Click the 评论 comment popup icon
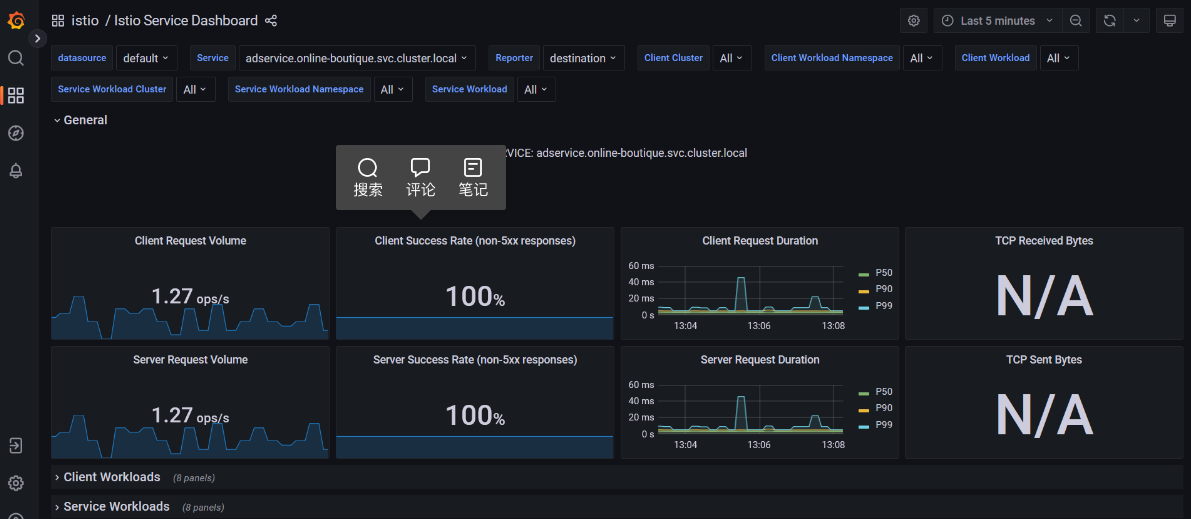The image size is (1191, 519). [421, 177]
